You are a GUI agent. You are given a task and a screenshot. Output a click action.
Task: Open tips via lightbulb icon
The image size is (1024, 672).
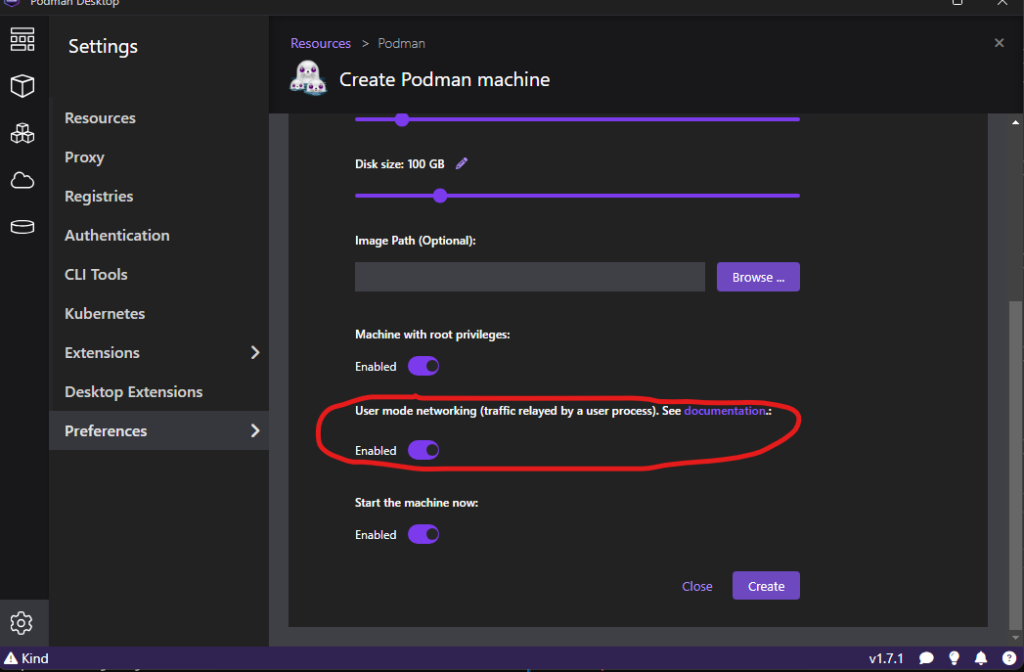[954, 658]
